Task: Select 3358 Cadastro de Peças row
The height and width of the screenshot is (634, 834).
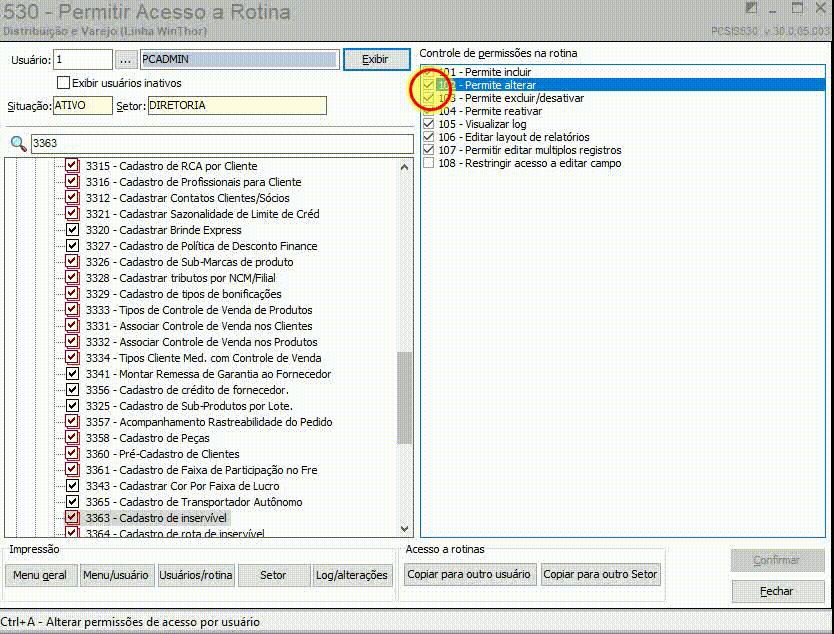Action: (x=148, y=438)
